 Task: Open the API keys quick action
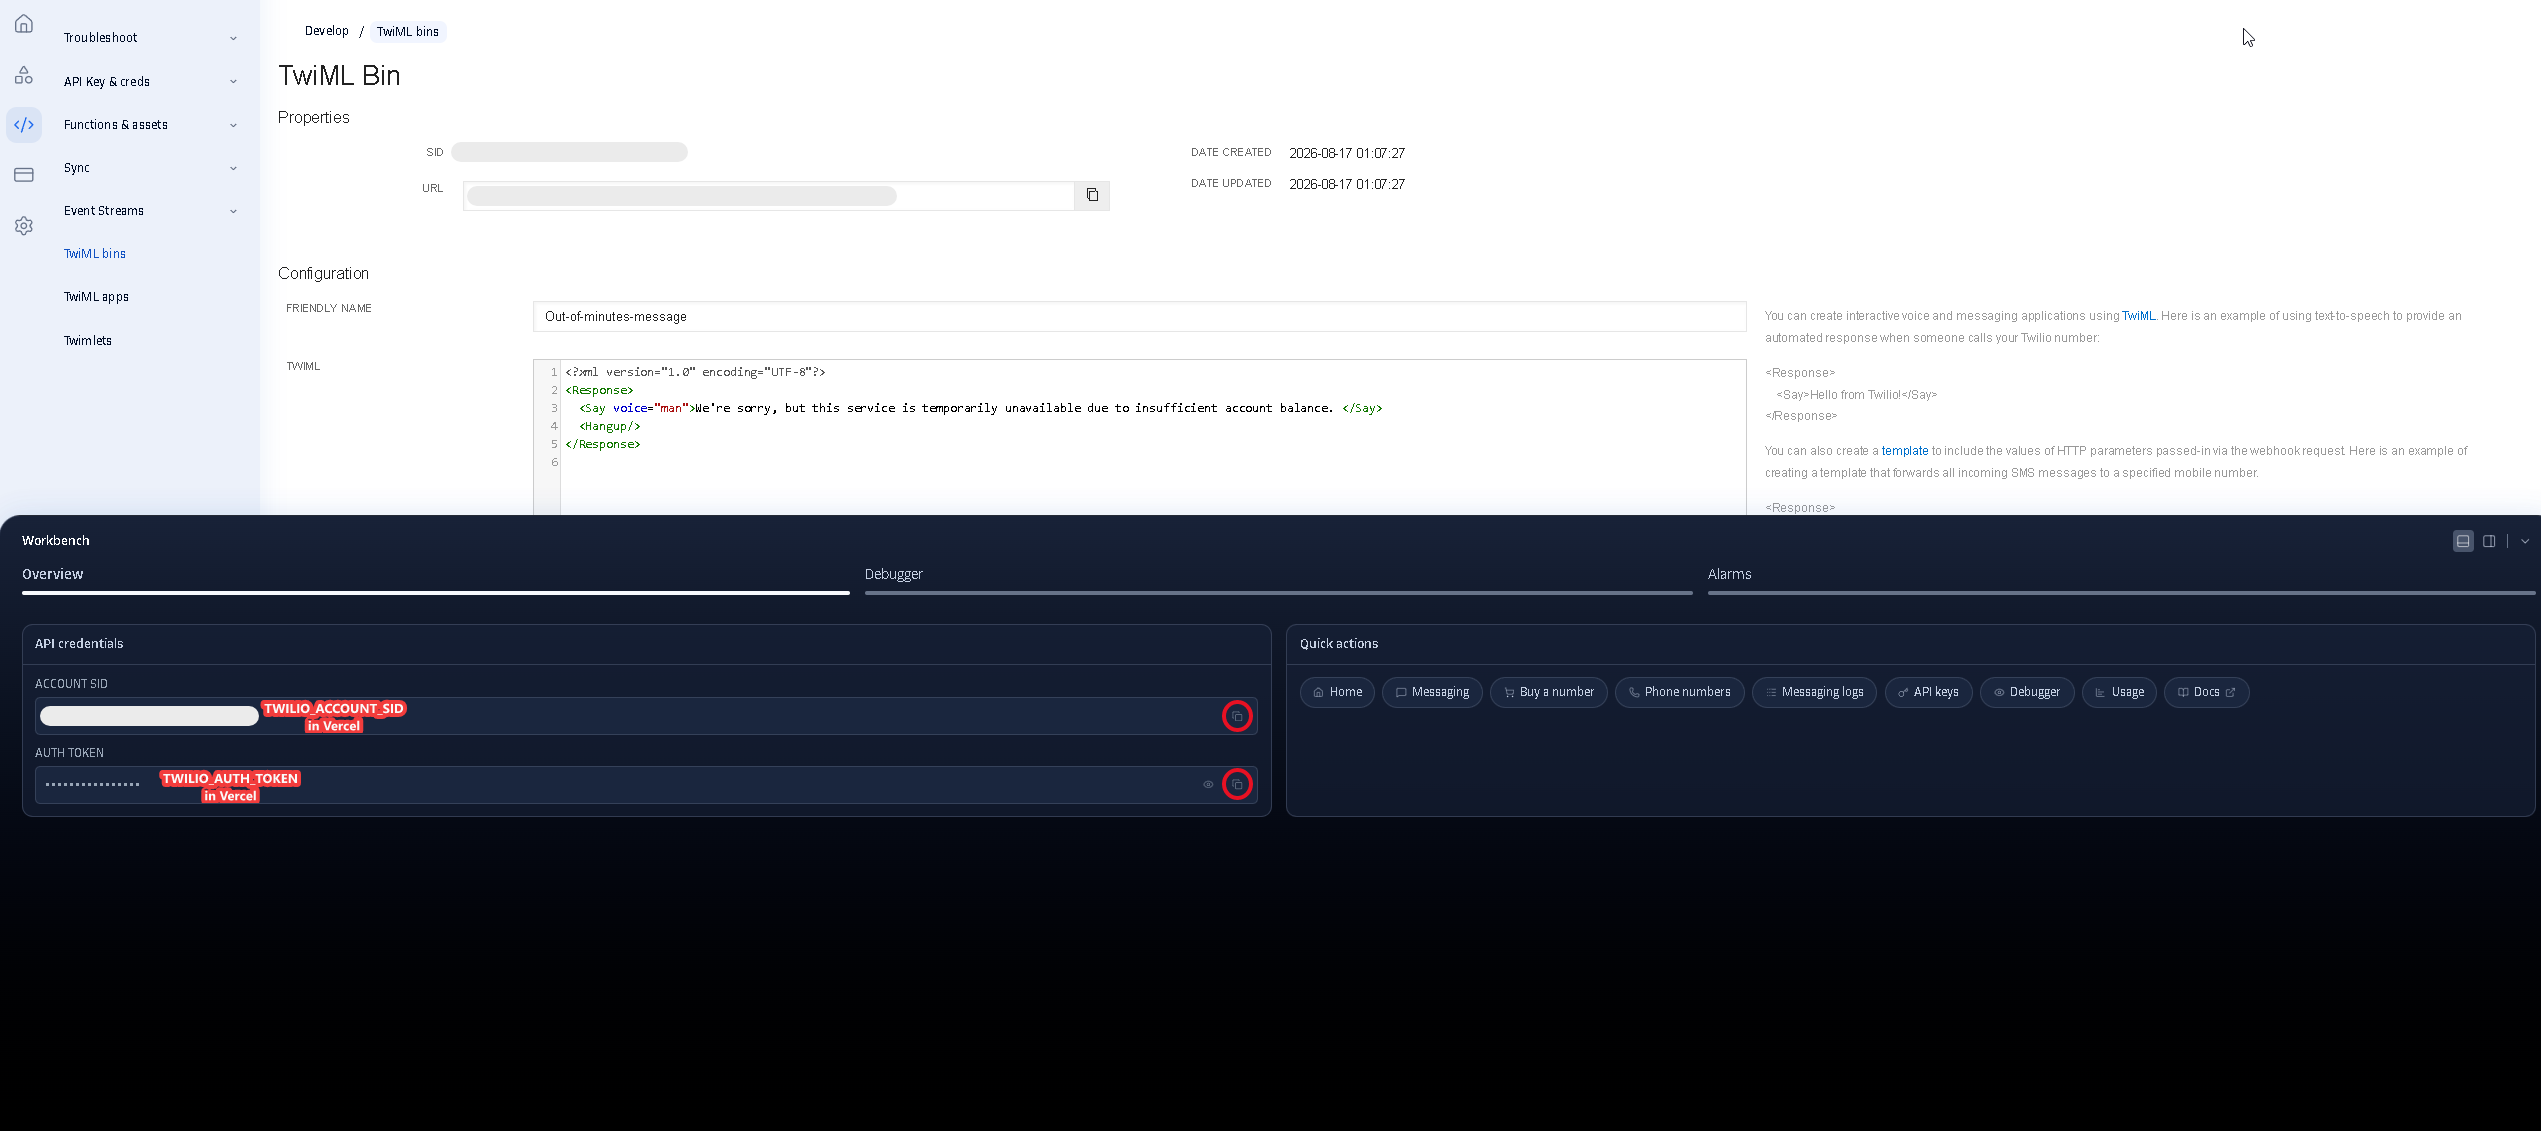[x=1928, y=692]
